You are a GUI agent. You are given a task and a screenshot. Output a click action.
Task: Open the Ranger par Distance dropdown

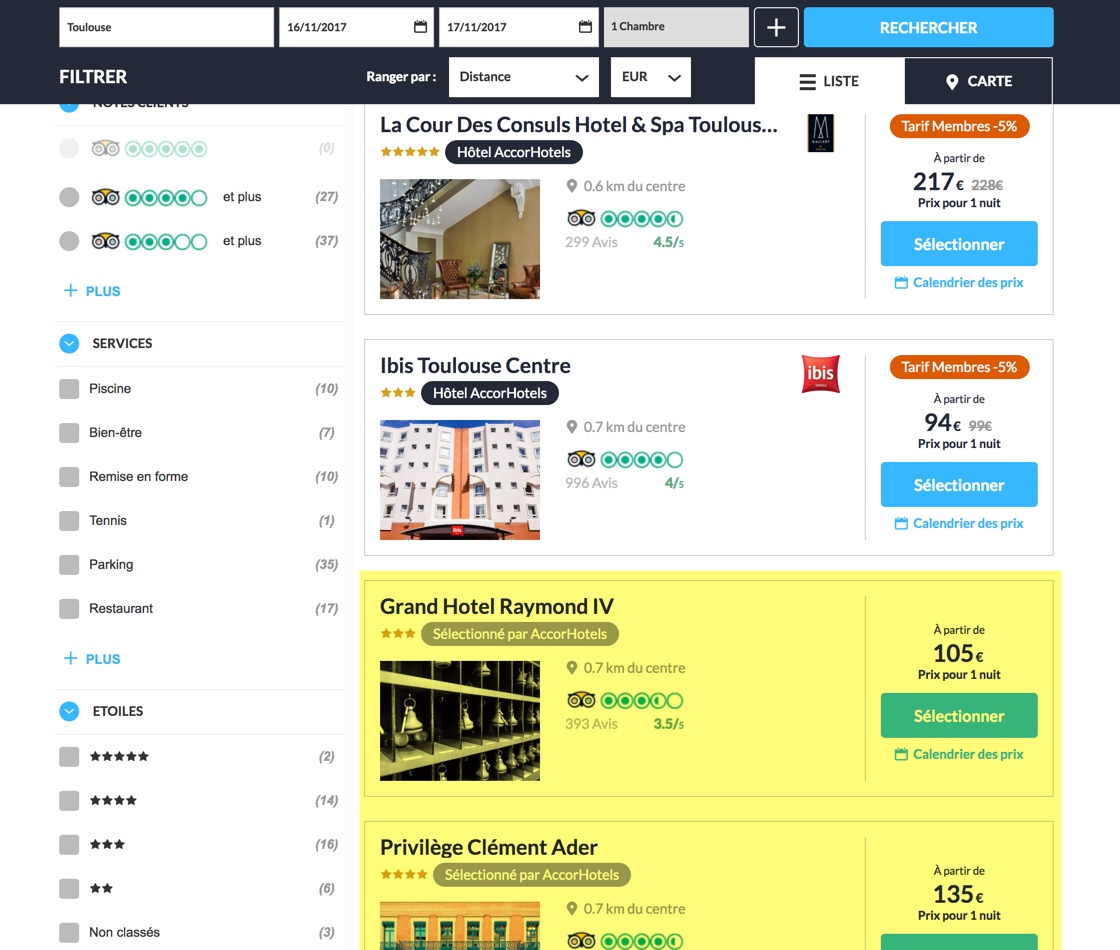[x=524, y=76]
